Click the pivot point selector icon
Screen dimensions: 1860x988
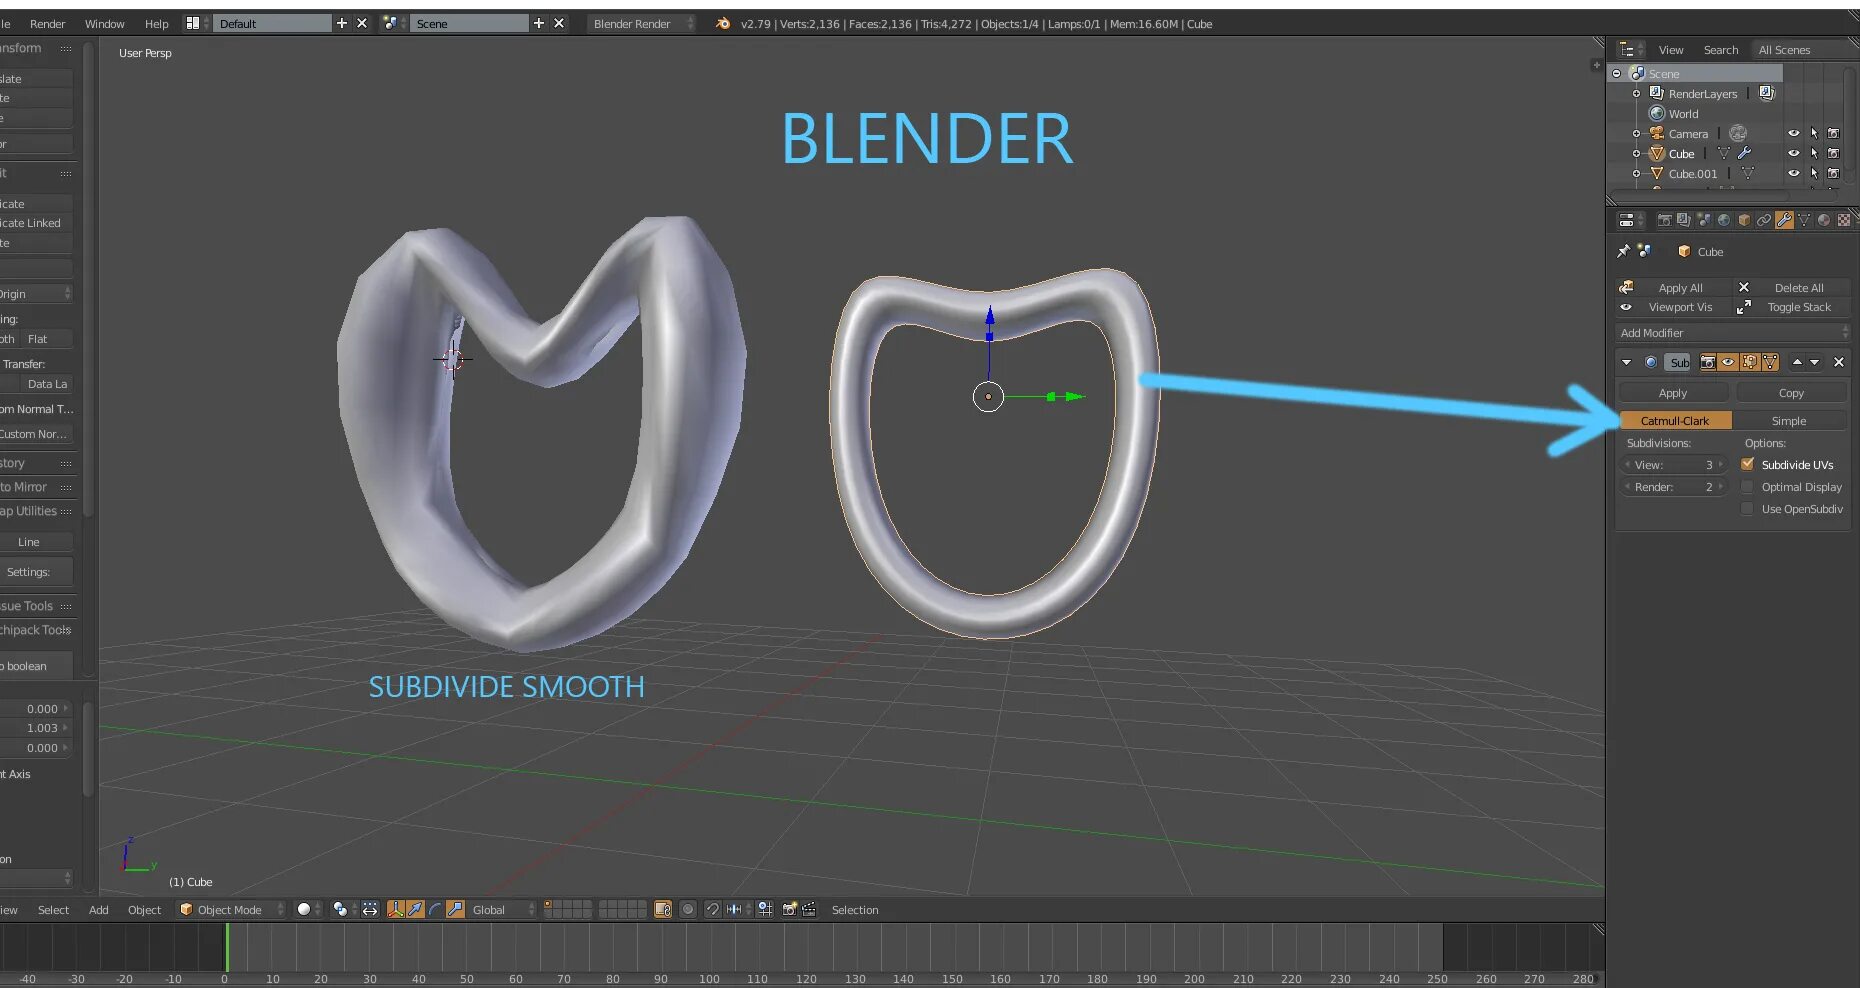coord(340,909)
